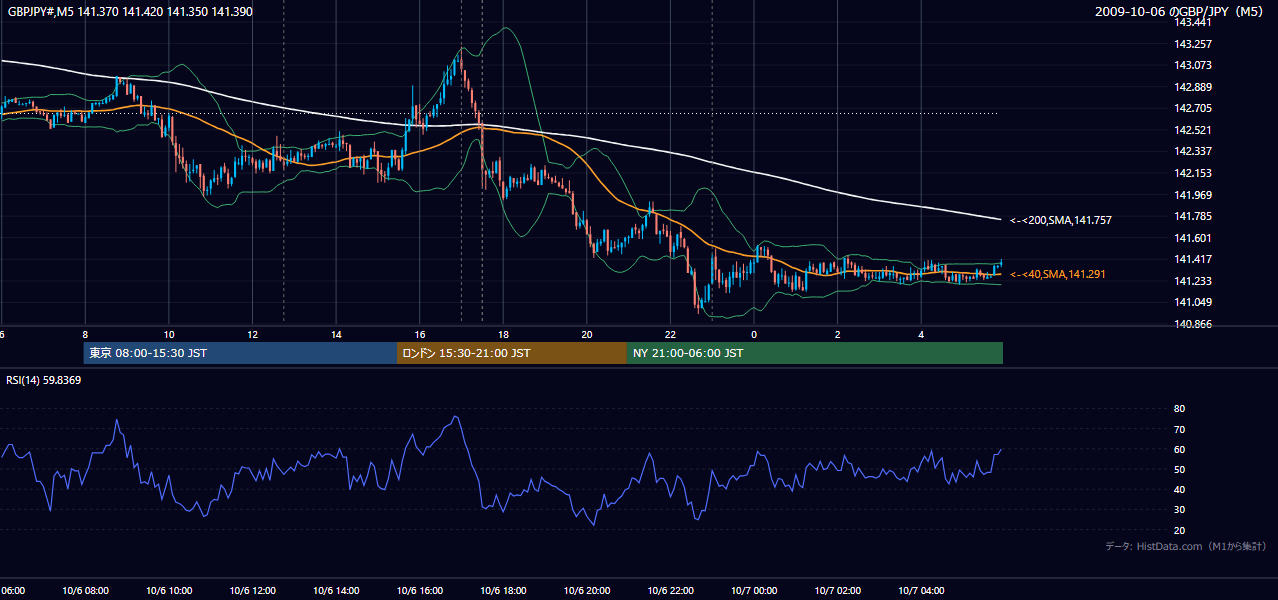Click the RSI(14) 59.8369 indicator label
The image size is (1278, 600).
44,380
